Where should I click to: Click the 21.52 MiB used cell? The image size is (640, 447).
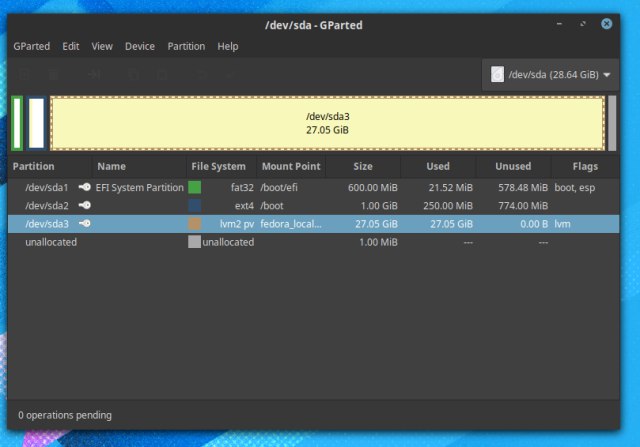point(451,187)
